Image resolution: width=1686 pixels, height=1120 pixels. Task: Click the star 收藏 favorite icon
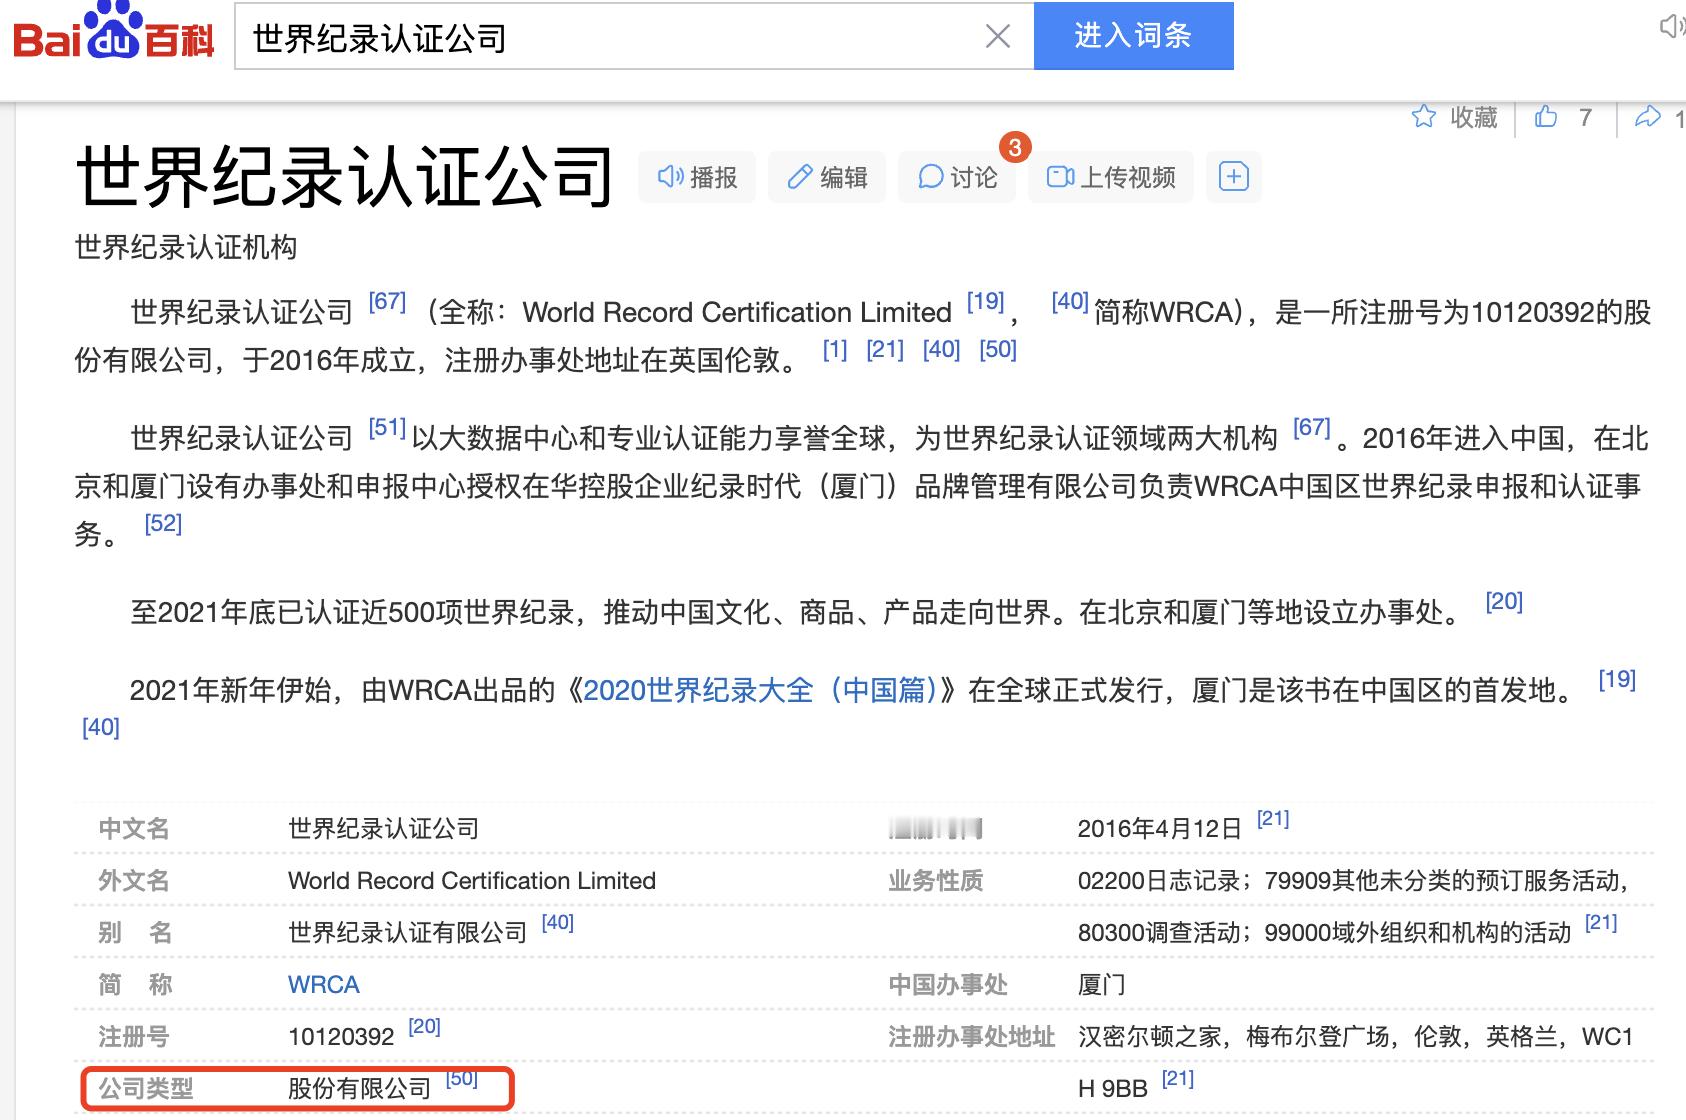(x=1423, y=117)
